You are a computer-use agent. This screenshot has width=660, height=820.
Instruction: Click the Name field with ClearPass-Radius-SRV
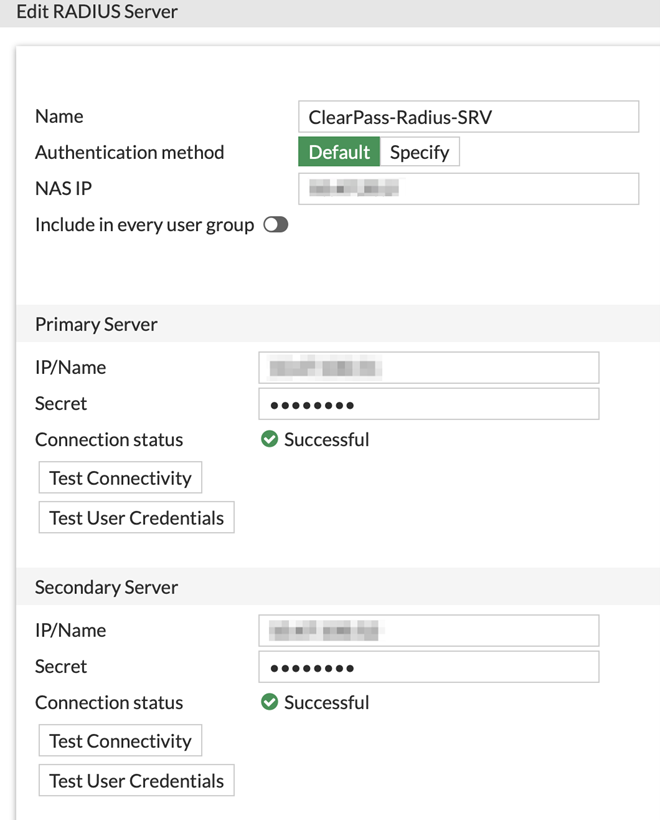[x=468, y=117]
